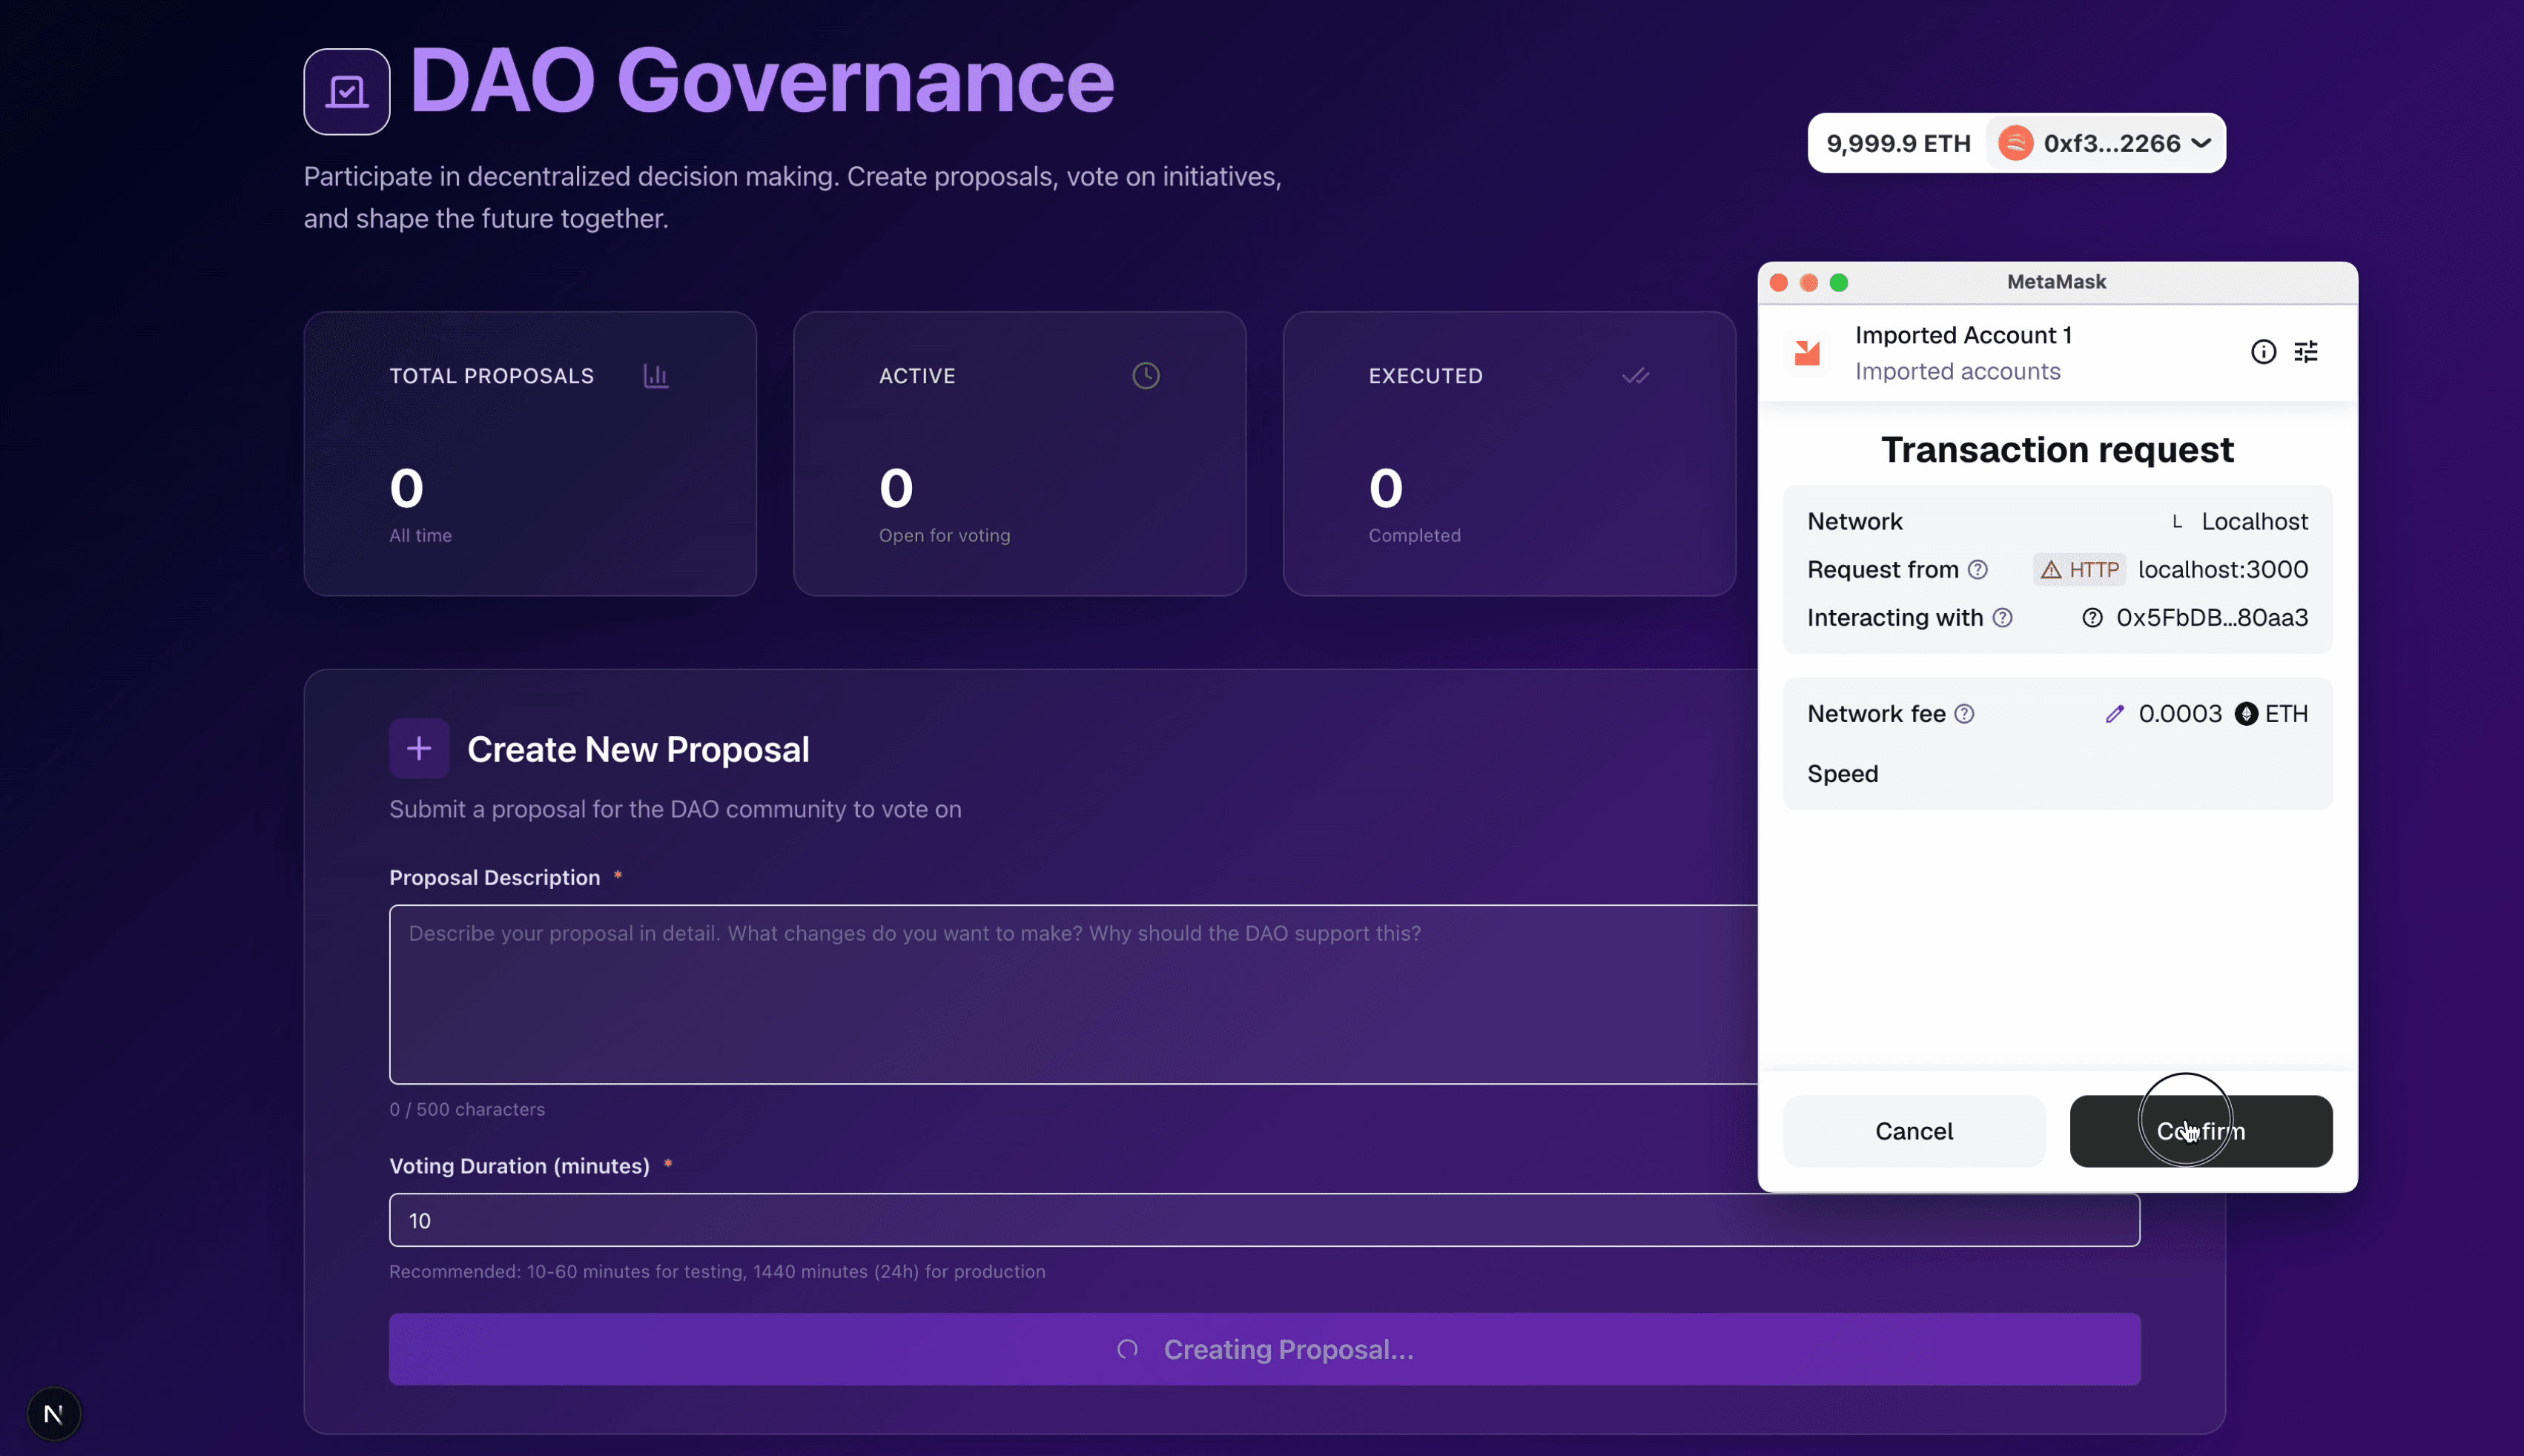The width and height of the screenshot is (2524, 1456).
Task: Open the Network fee help icon
Action: coord(1966,713)
